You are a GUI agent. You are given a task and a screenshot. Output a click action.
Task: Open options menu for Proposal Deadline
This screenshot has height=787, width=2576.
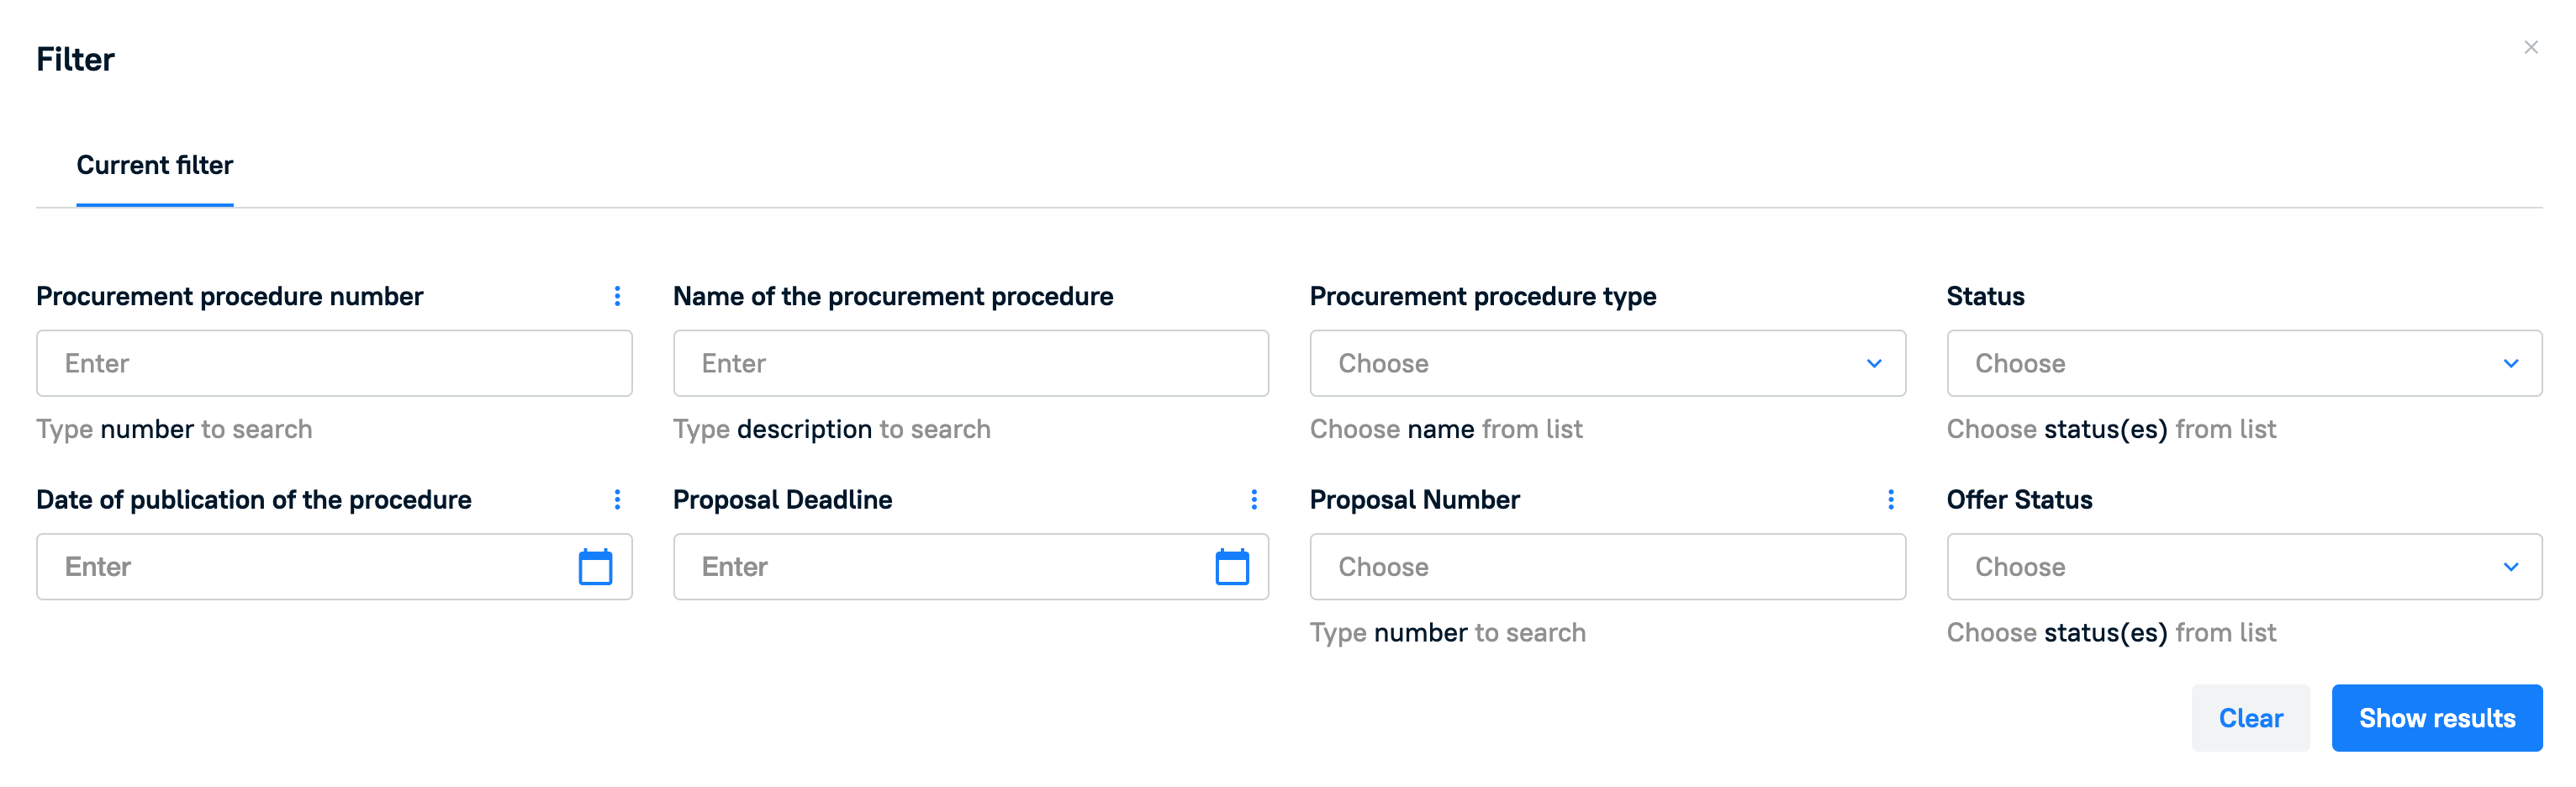[x=1254, y=499]
